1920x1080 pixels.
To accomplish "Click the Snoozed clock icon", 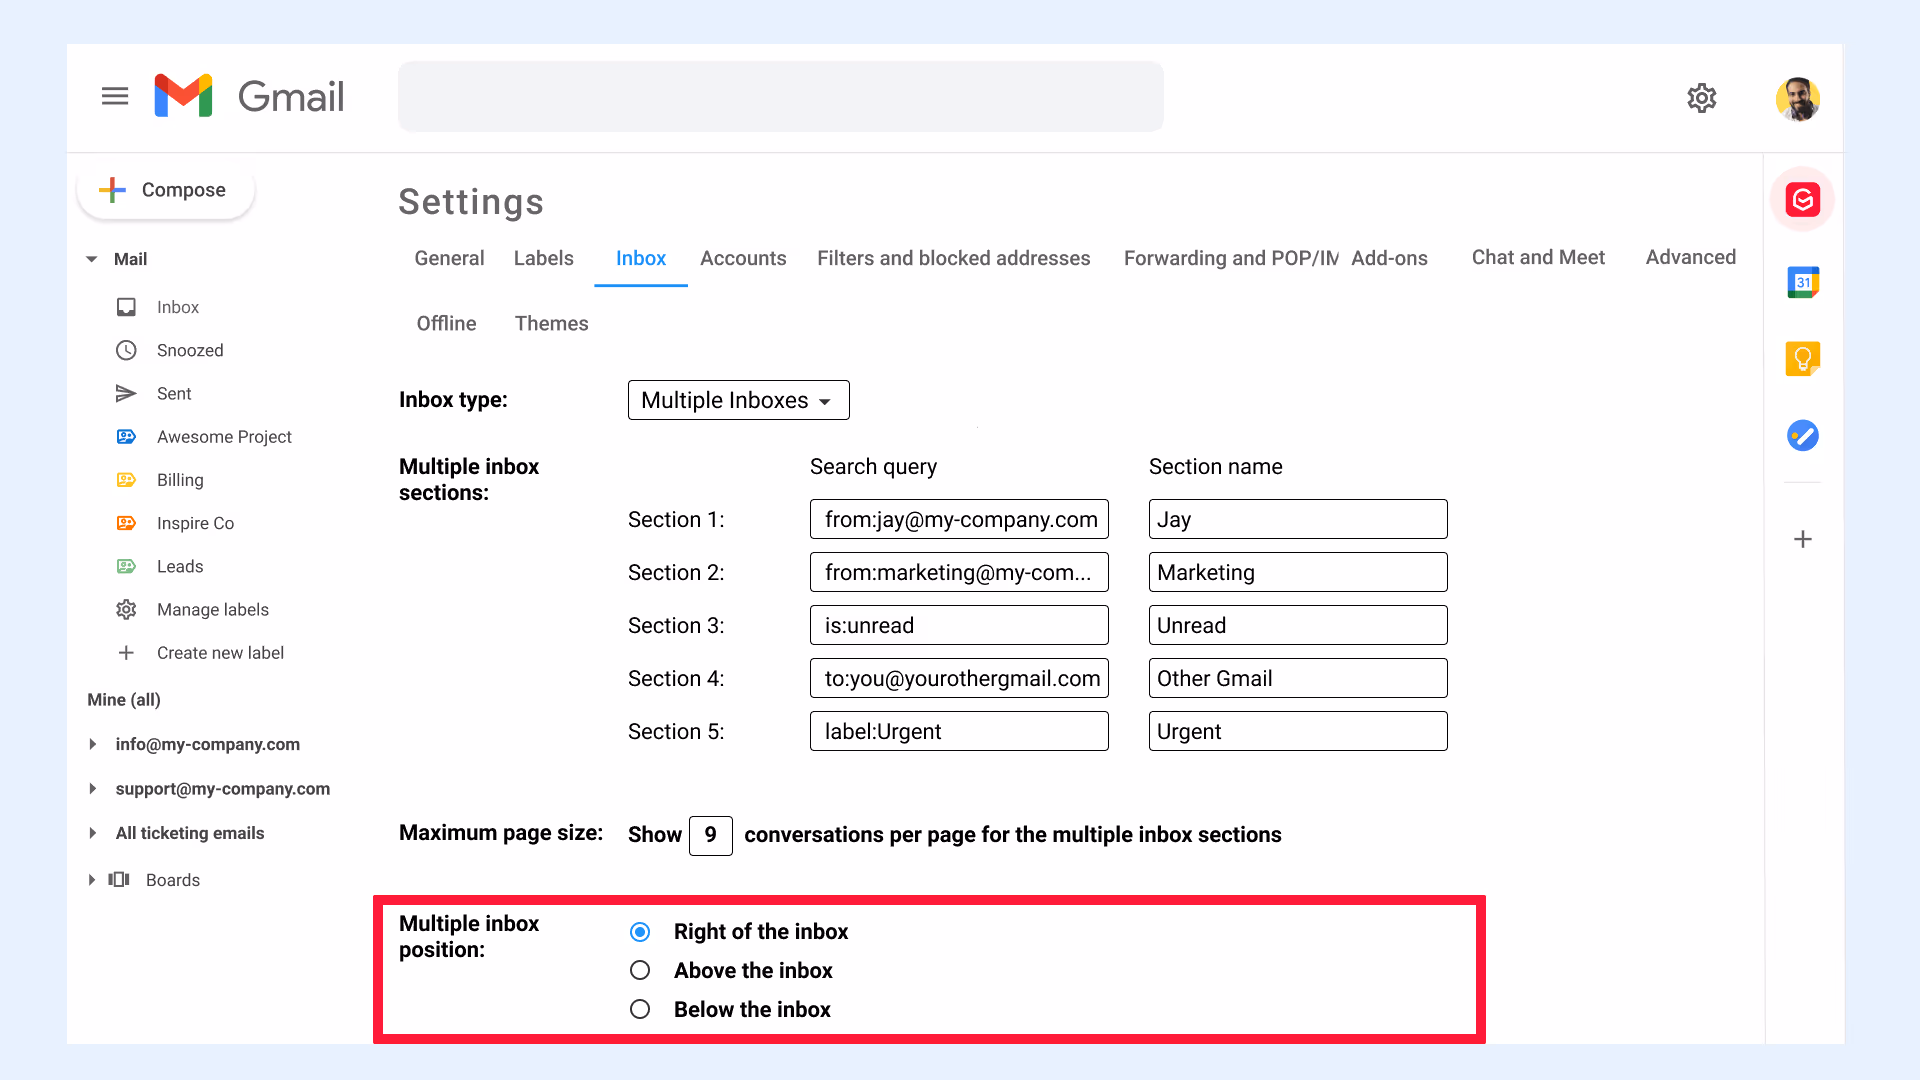I will 126,350.
